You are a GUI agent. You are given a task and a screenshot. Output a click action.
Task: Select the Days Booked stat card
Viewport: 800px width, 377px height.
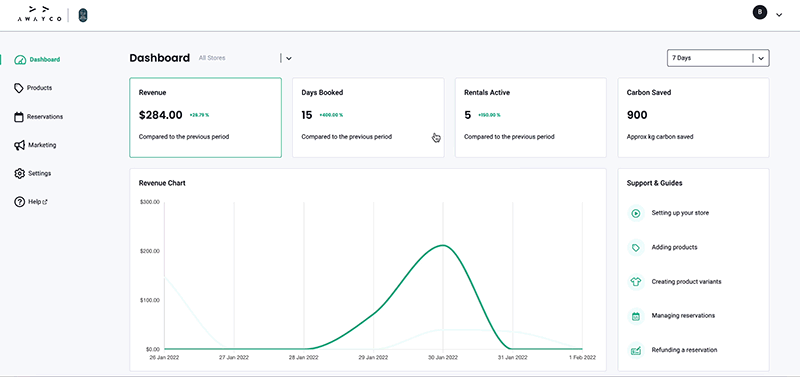[x=368, y=118]
